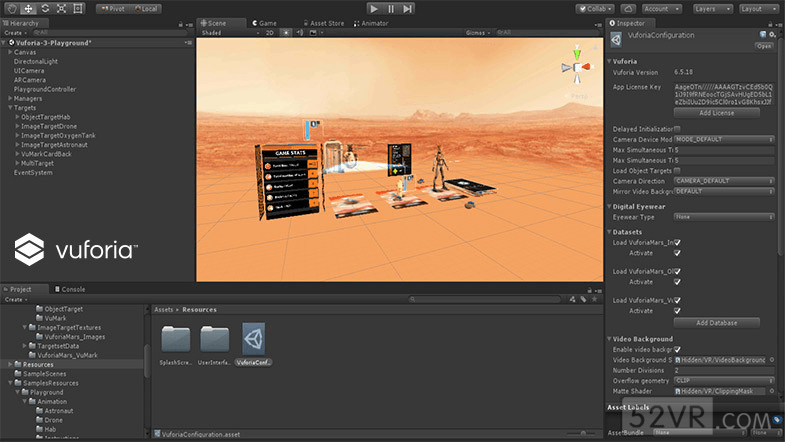Click the Open button in Inspector

[764, 46]
